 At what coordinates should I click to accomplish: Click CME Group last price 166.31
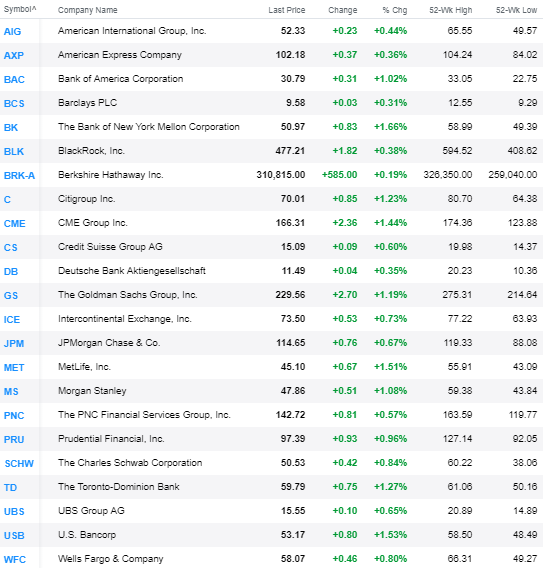click(x=290, y=223)
